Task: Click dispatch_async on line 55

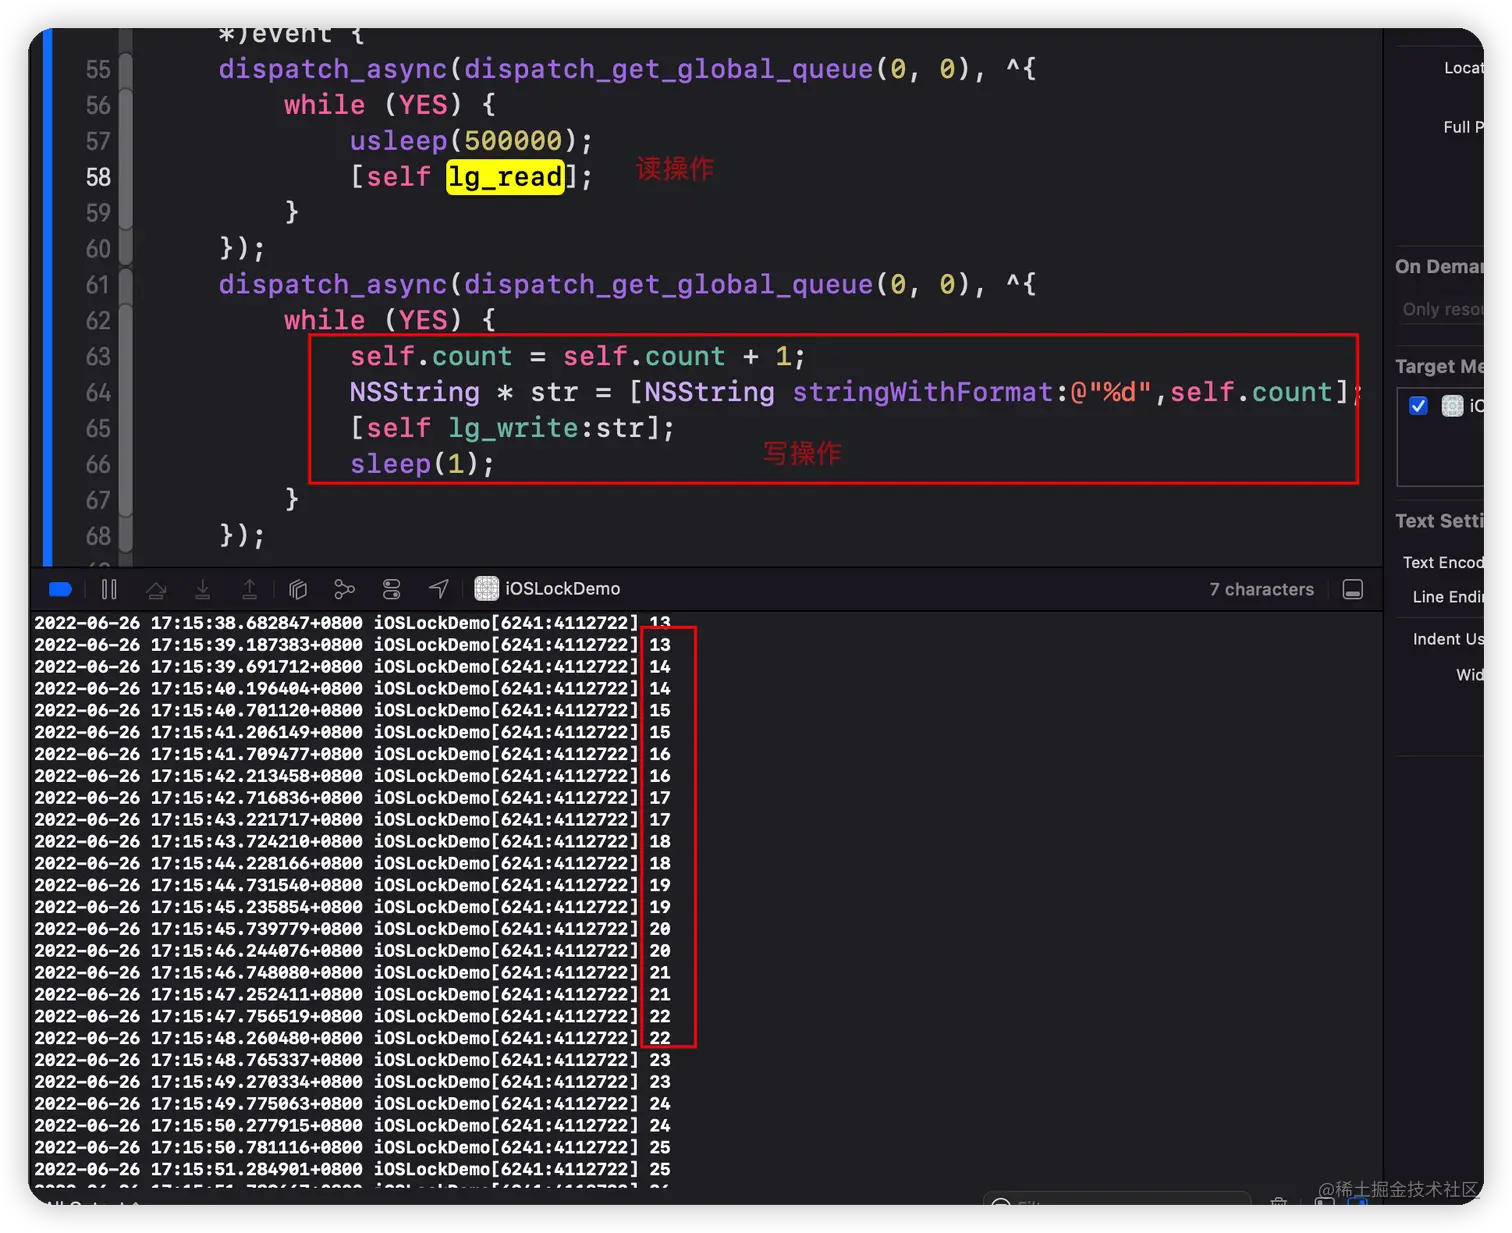Action: (333, 69)
